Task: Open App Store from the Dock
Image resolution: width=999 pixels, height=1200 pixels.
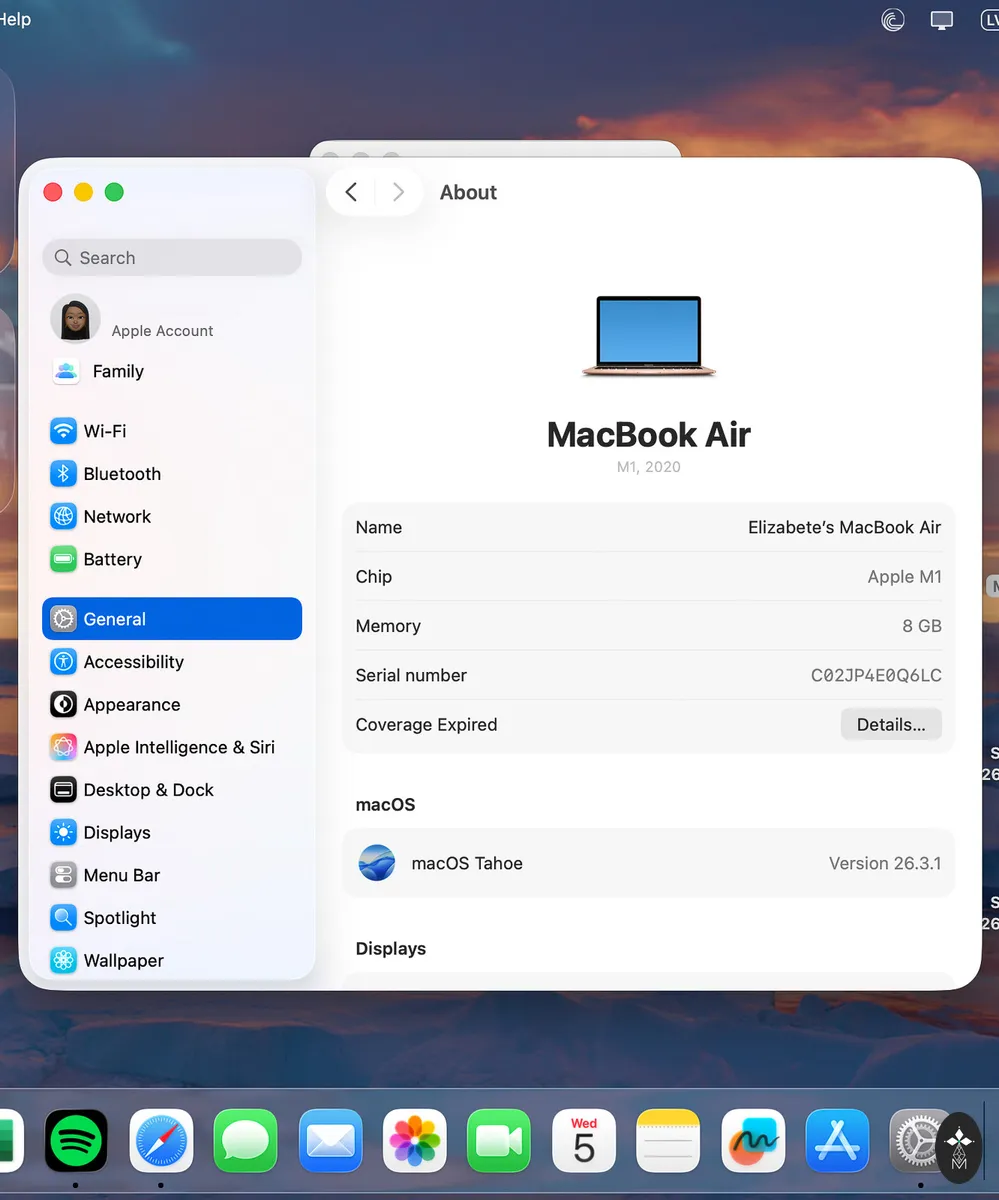Action: click(x=837, y=1140)
